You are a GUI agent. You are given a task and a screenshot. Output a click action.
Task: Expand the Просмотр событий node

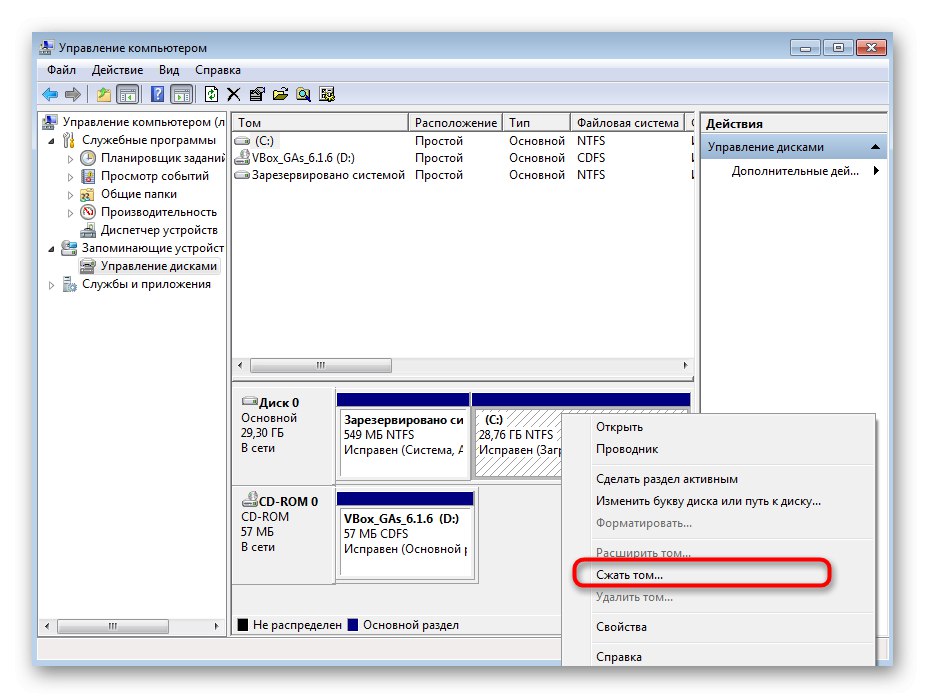tap(70, 177)
